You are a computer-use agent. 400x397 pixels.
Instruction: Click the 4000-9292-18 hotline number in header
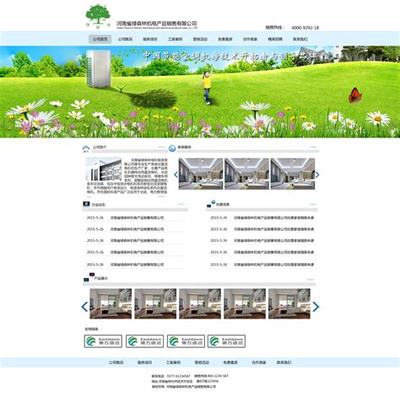(x=305, y=28)
